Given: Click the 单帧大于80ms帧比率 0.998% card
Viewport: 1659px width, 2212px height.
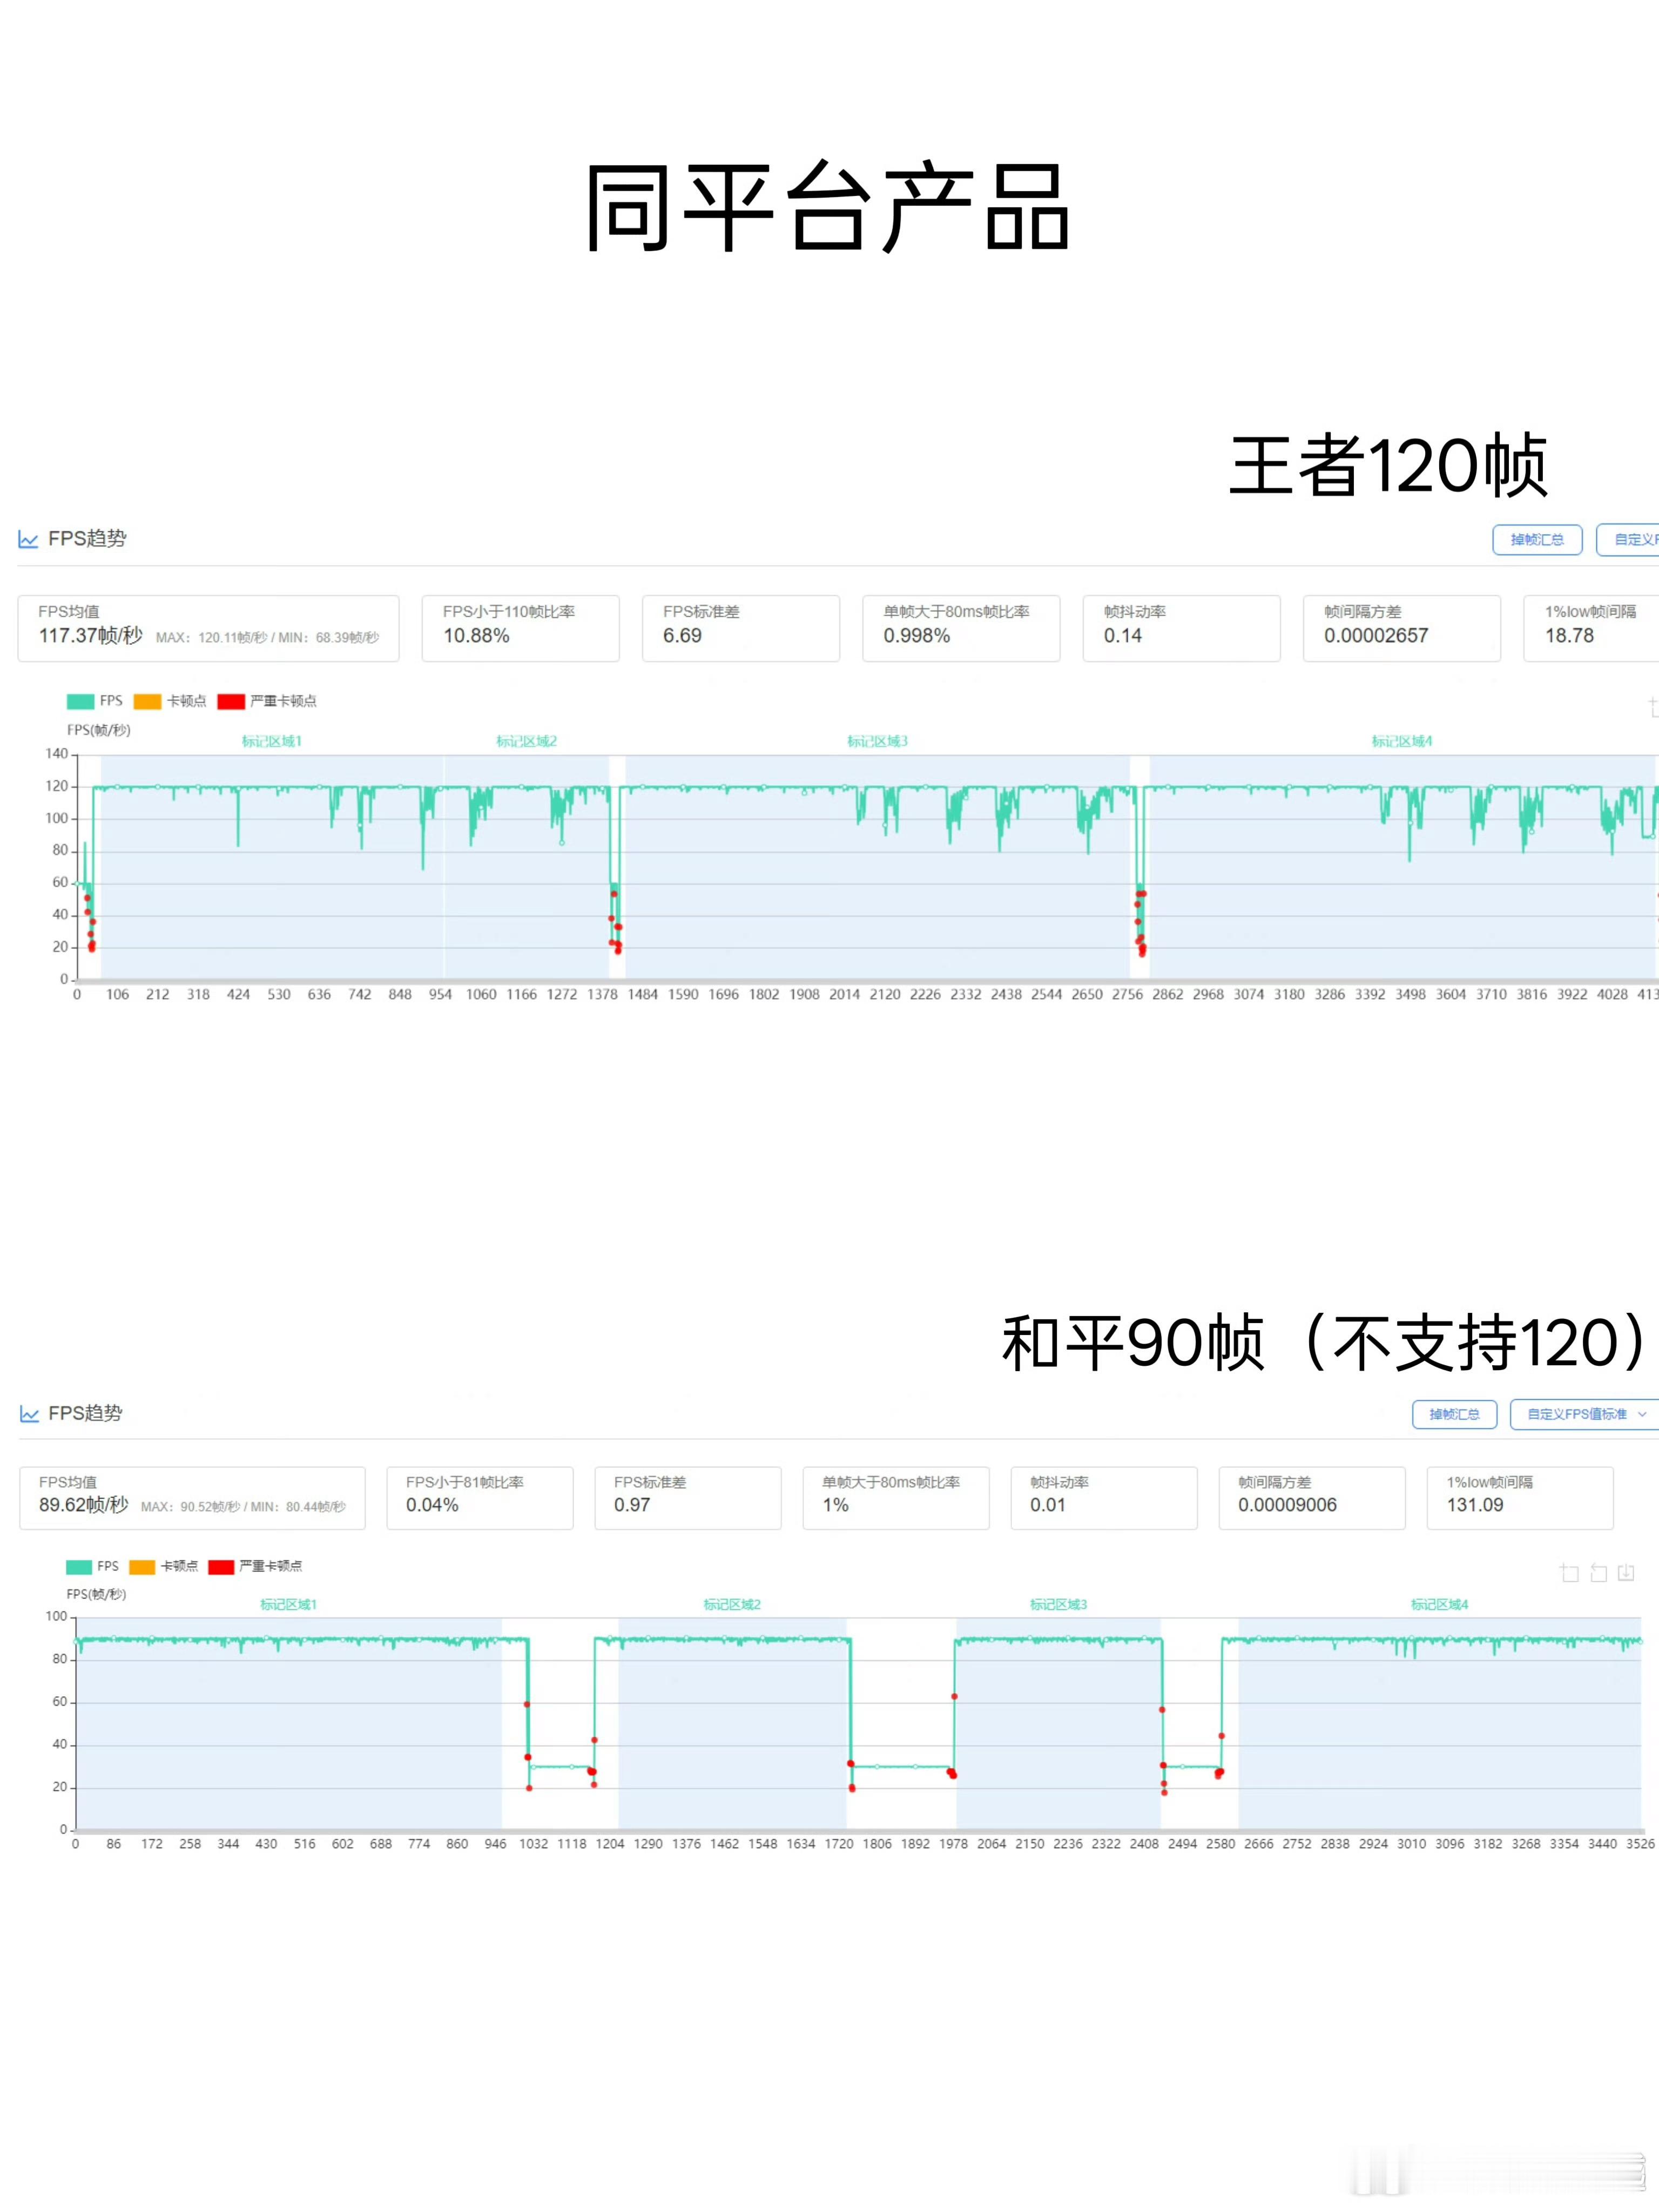Looking at the screenshot, I should 961,628.
